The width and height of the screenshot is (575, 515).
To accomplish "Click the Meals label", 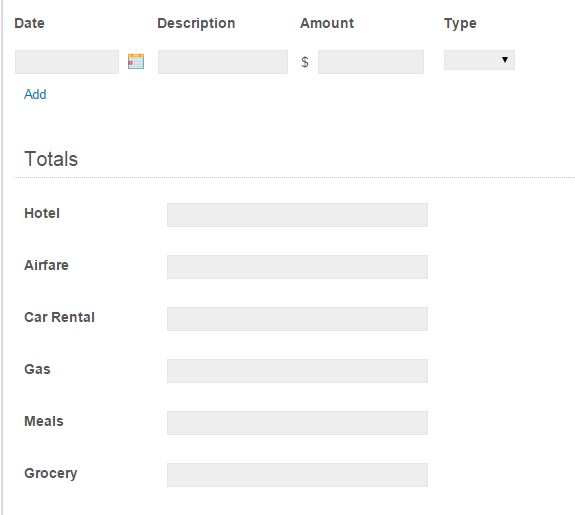I will coord(44,421).
